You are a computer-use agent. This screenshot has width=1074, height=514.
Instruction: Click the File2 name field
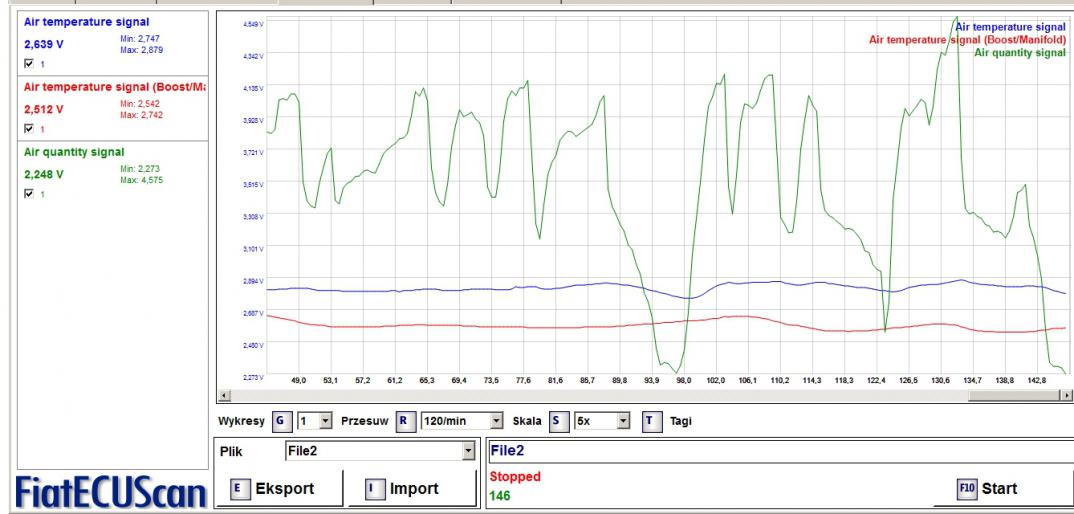coord(780,451)
